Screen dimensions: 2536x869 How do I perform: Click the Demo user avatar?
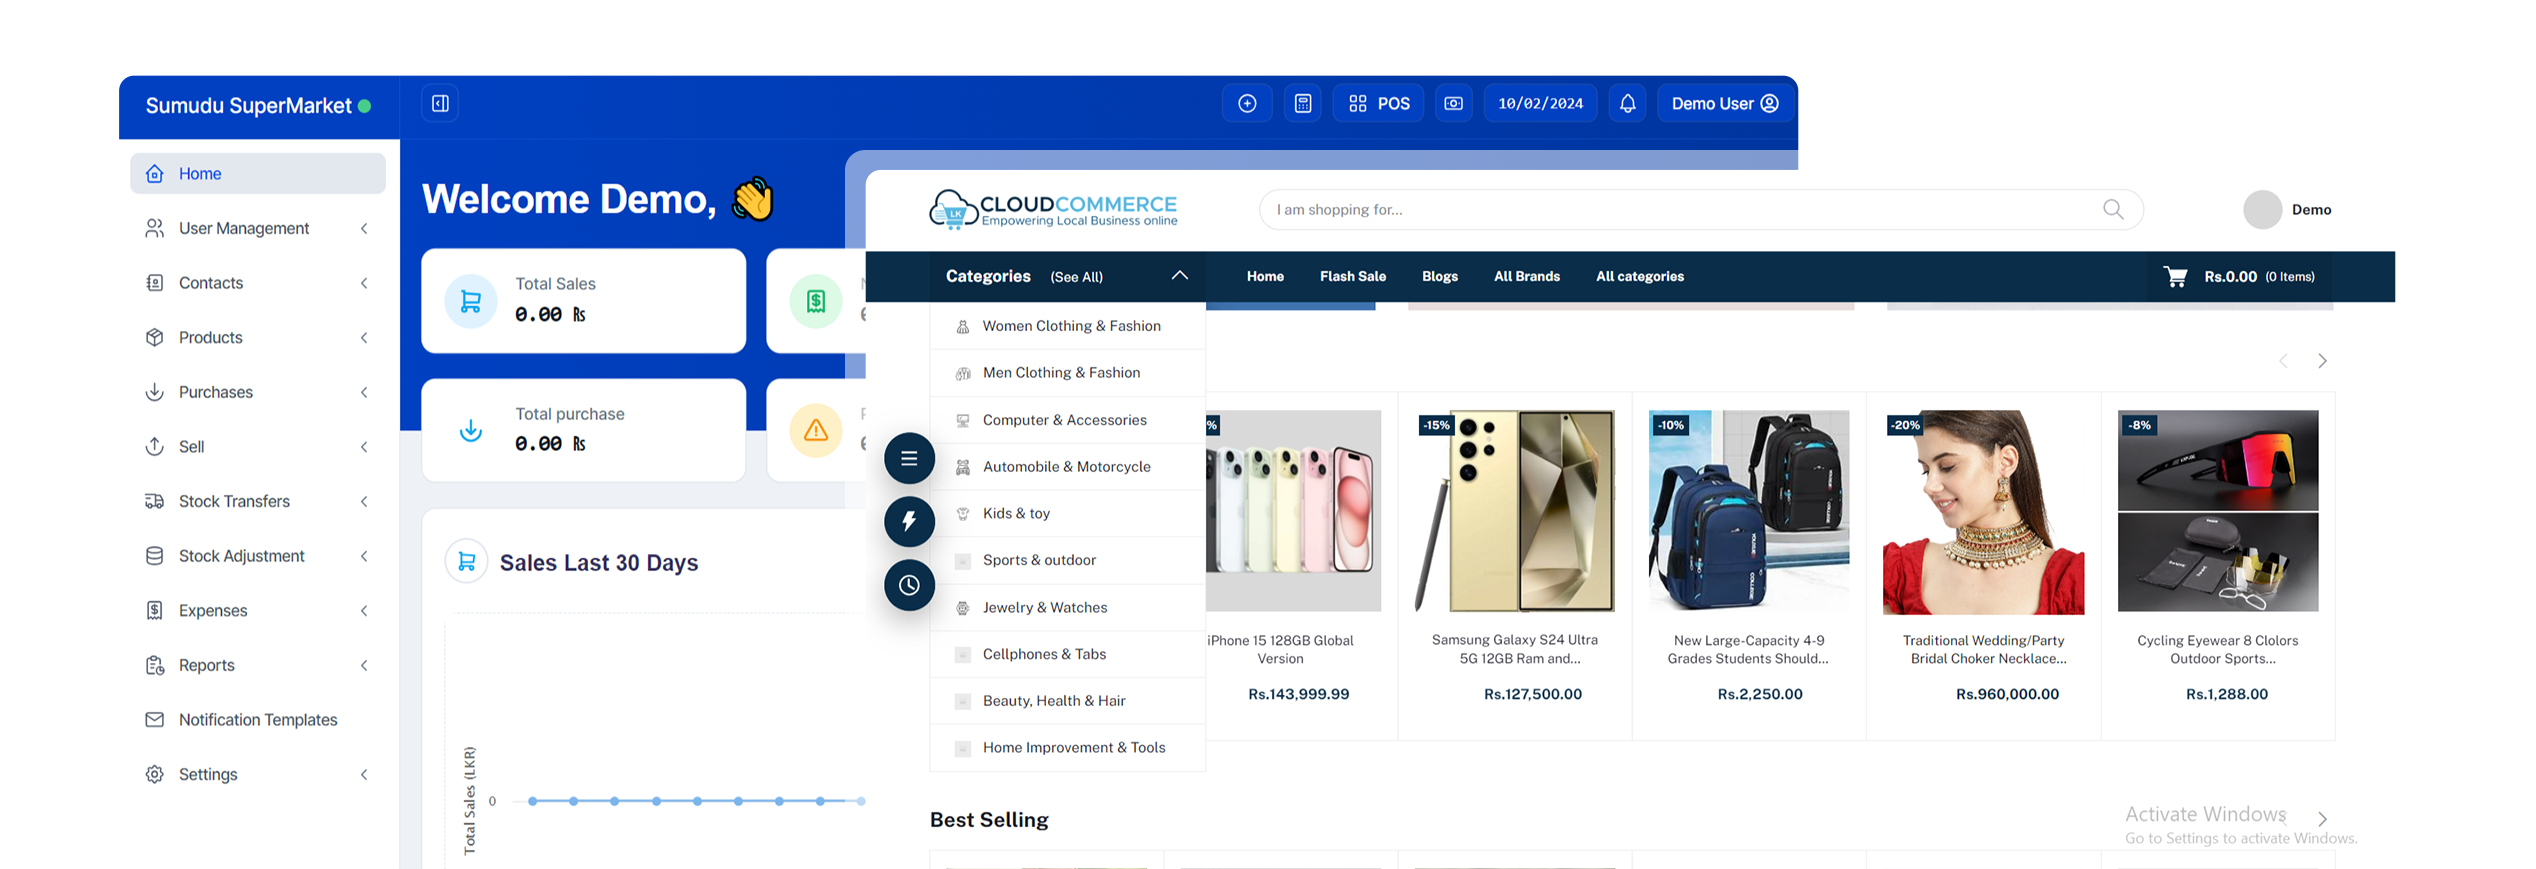click(2262, 209)
